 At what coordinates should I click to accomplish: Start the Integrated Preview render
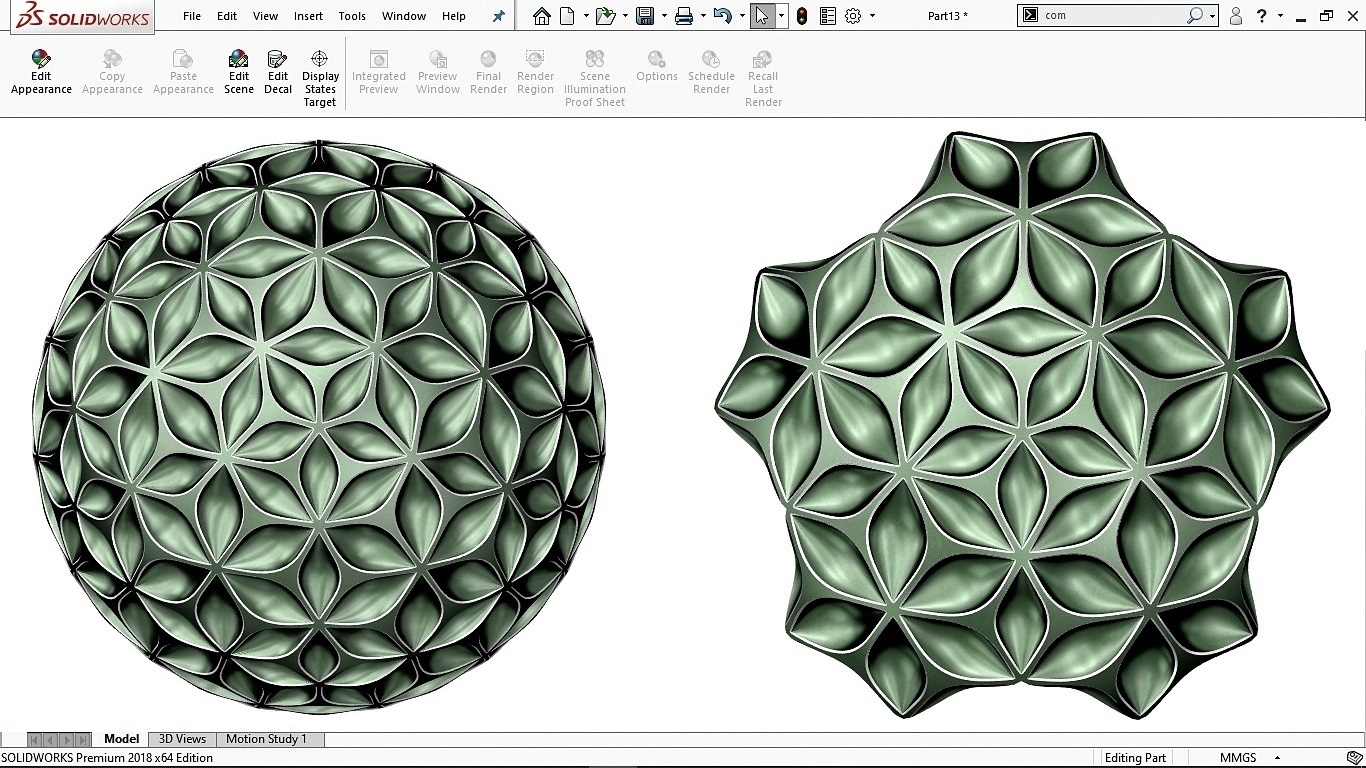379,73
